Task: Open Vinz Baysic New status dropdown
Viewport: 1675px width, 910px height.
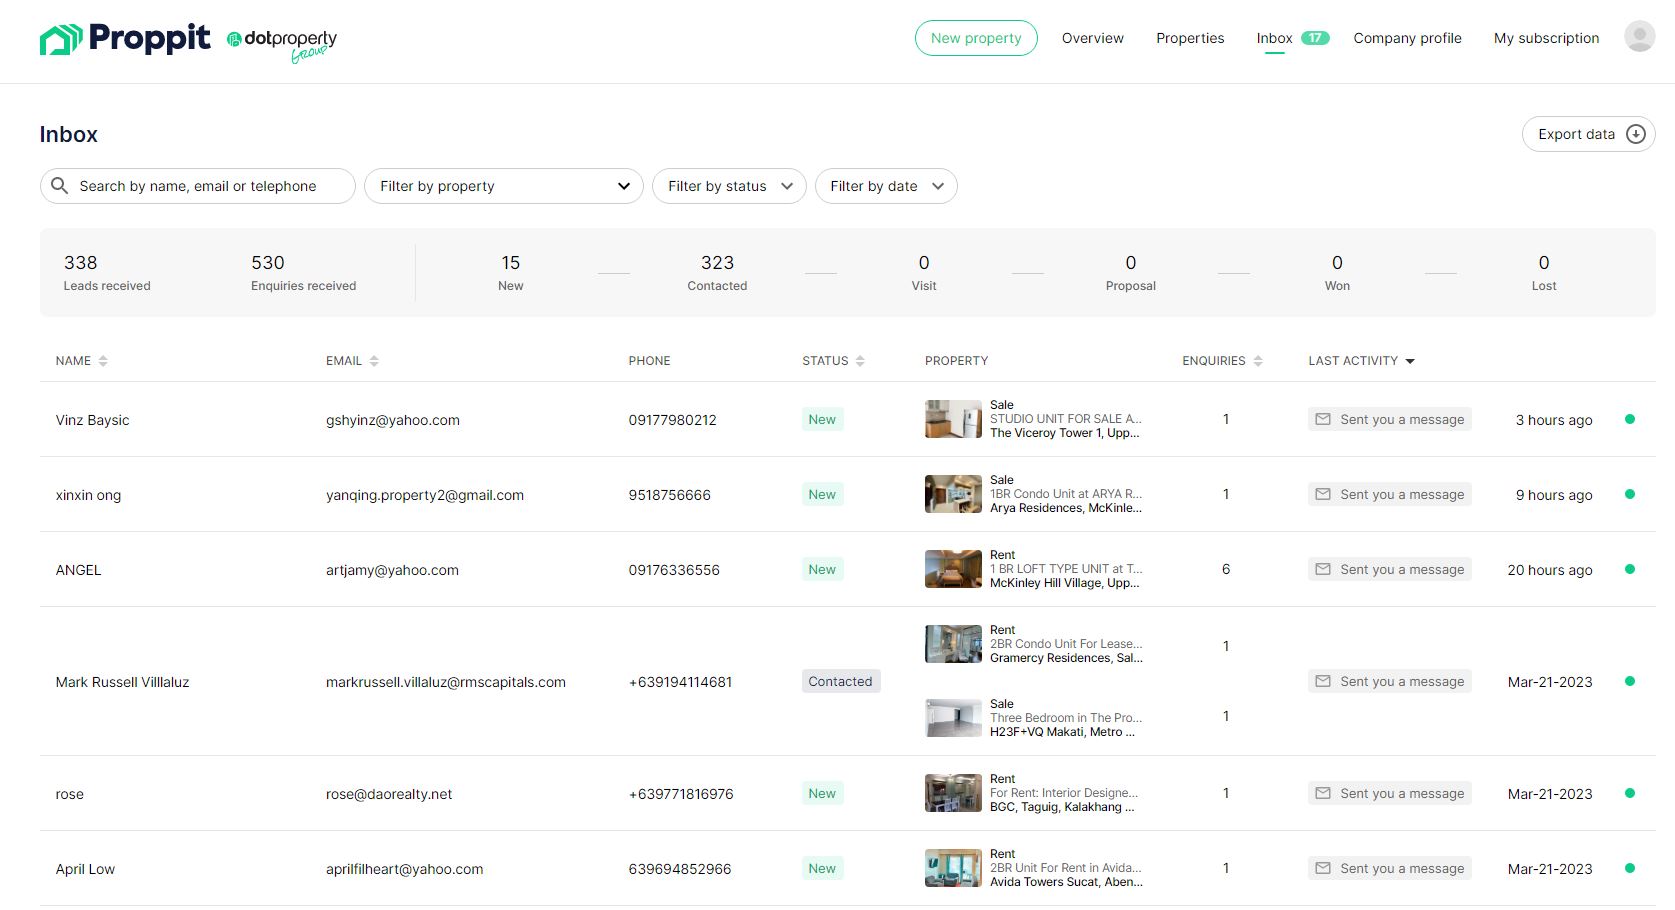Action: point(822,419)
